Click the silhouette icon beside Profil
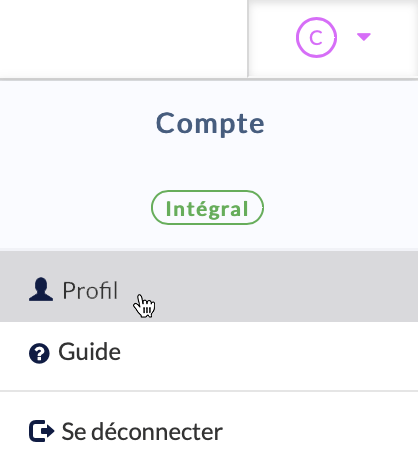This screenshot has width=418, height=474. [41, 289]
